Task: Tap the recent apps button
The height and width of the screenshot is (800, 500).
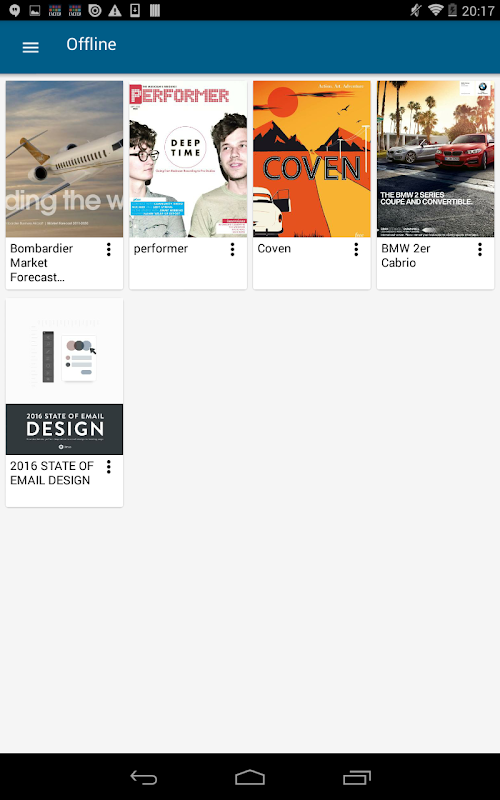Action: pos(357,778)
